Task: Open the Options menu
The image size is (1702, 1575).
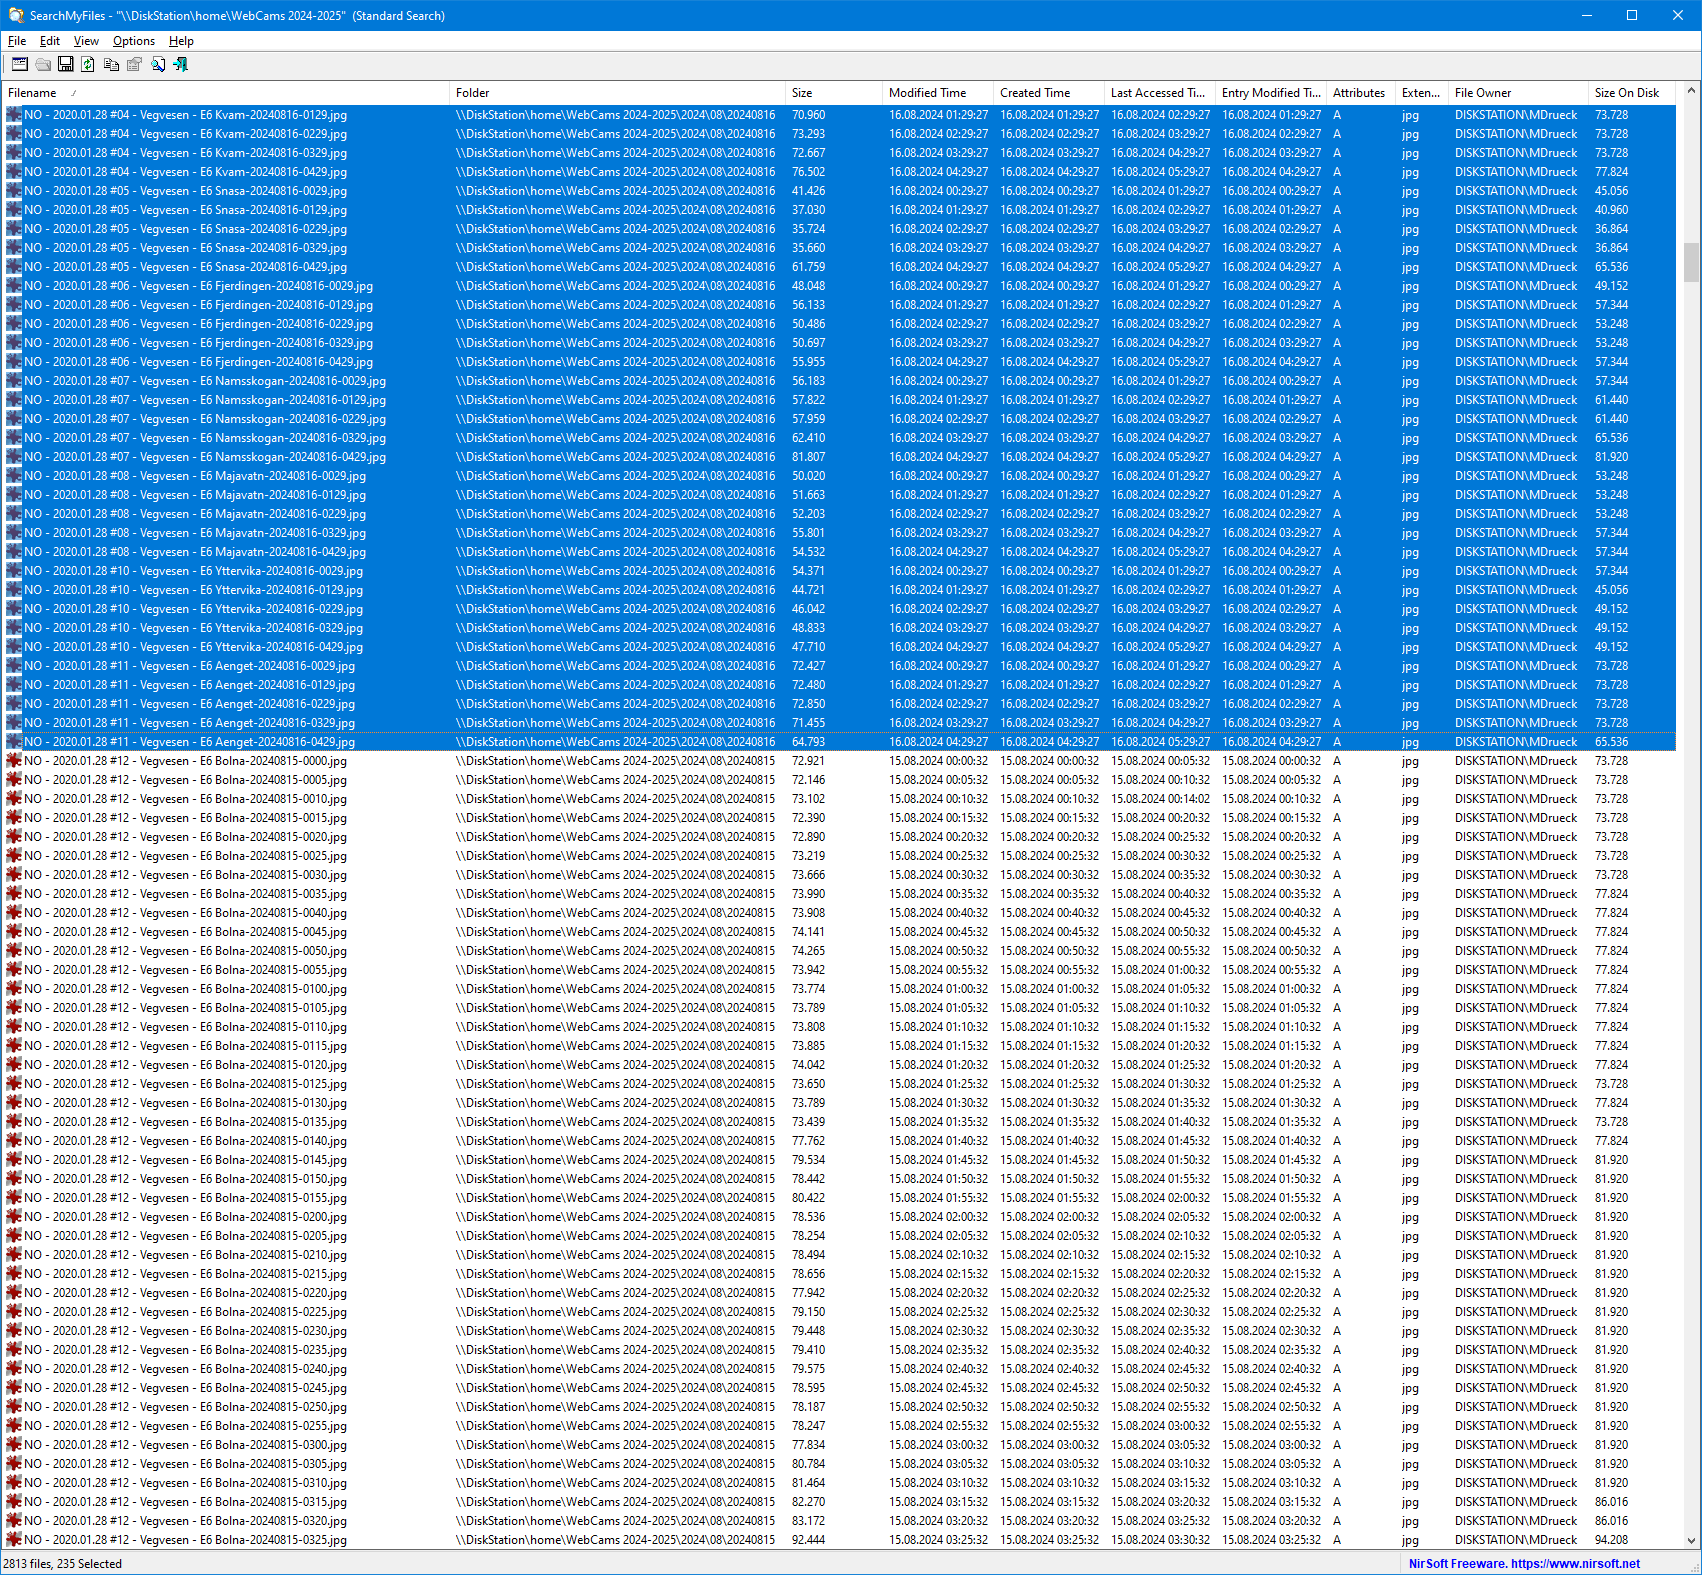Action: (133, 41)
